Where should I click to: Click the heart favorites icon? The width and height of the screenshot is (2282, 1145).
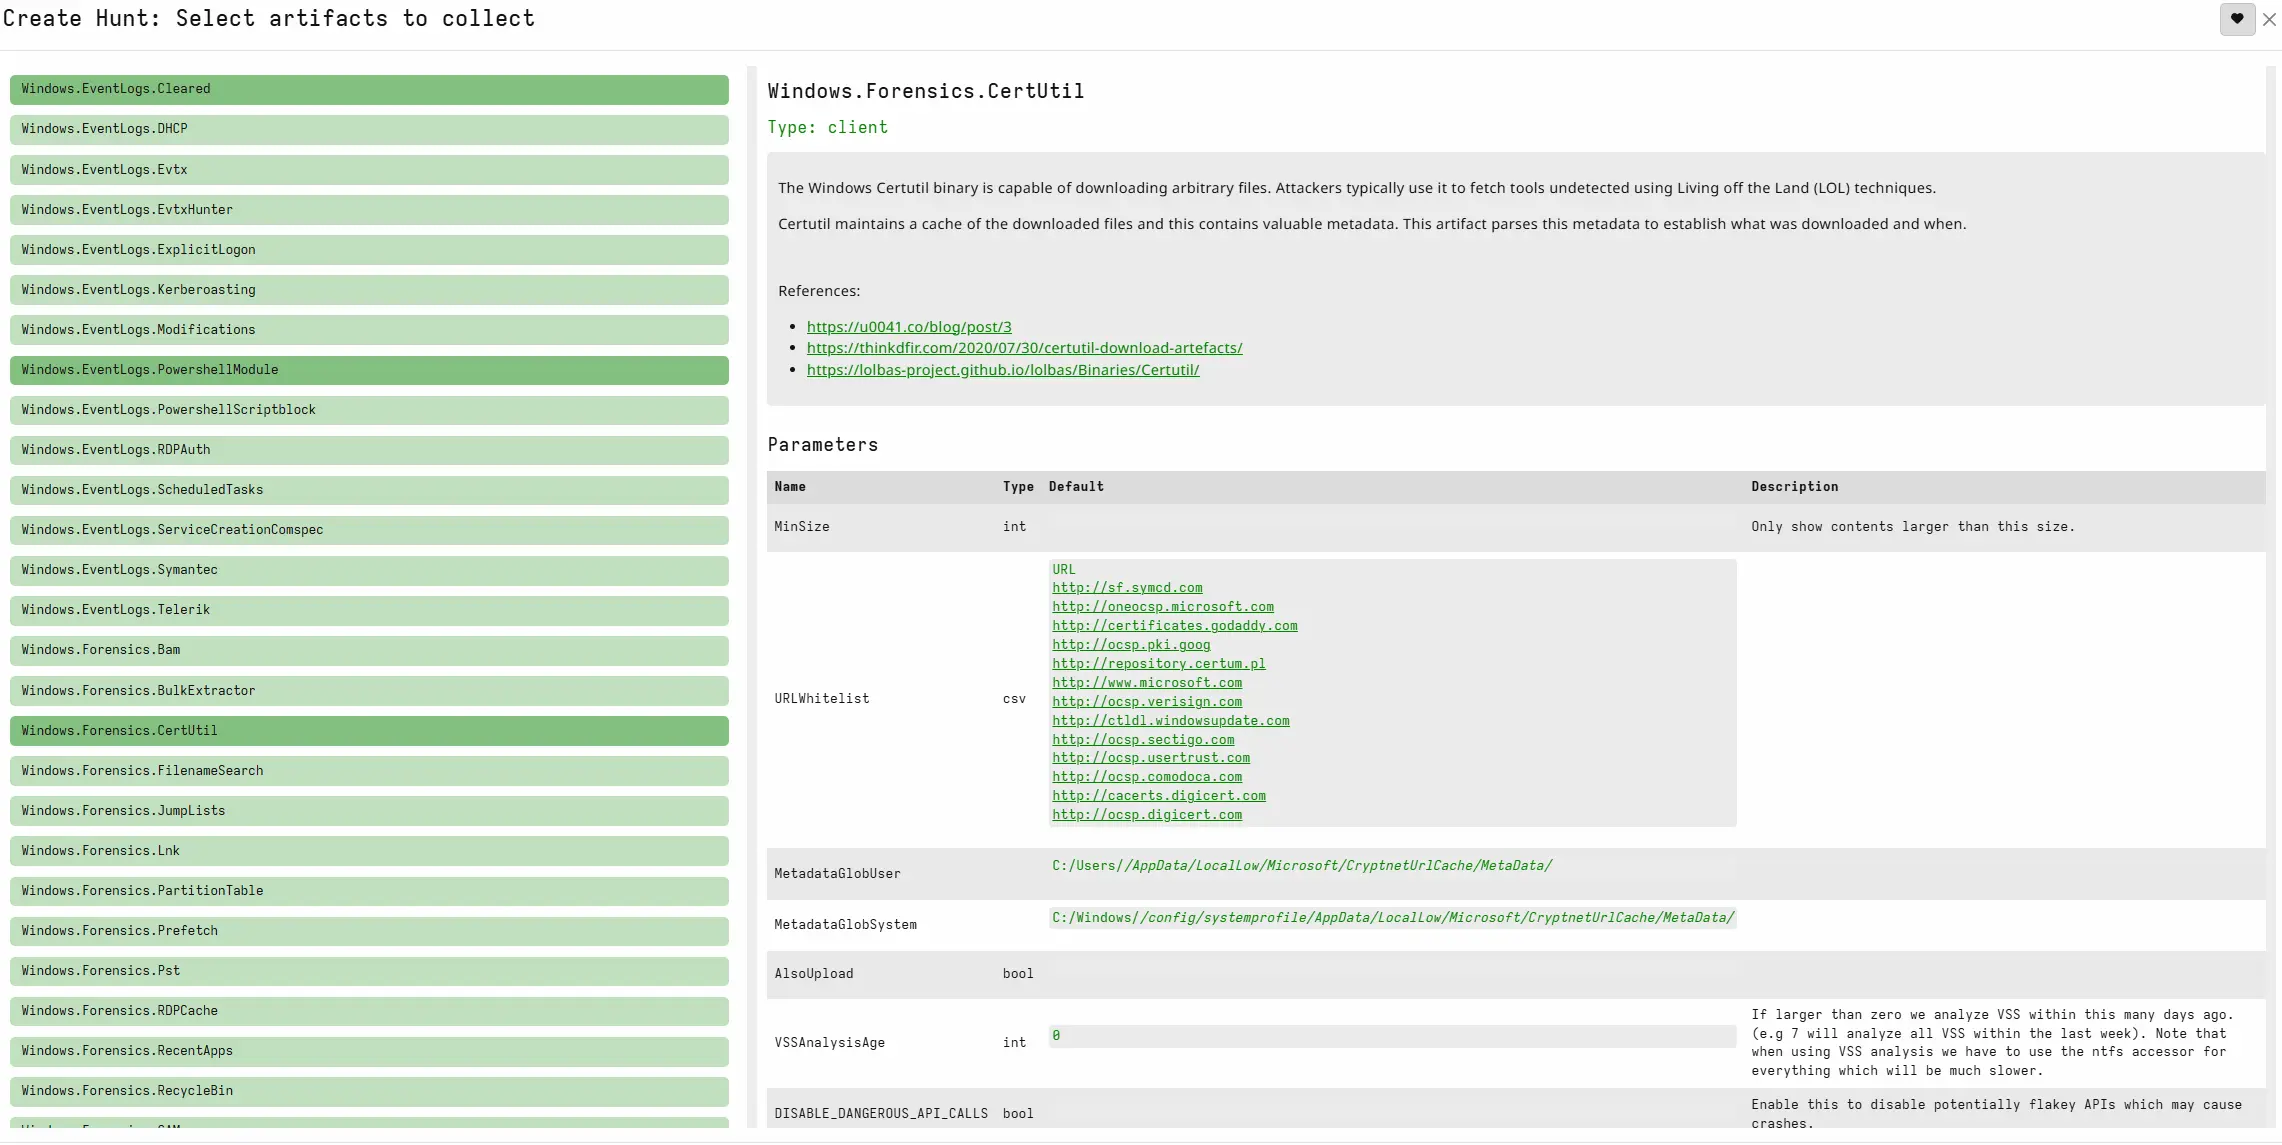point(2237,19)
